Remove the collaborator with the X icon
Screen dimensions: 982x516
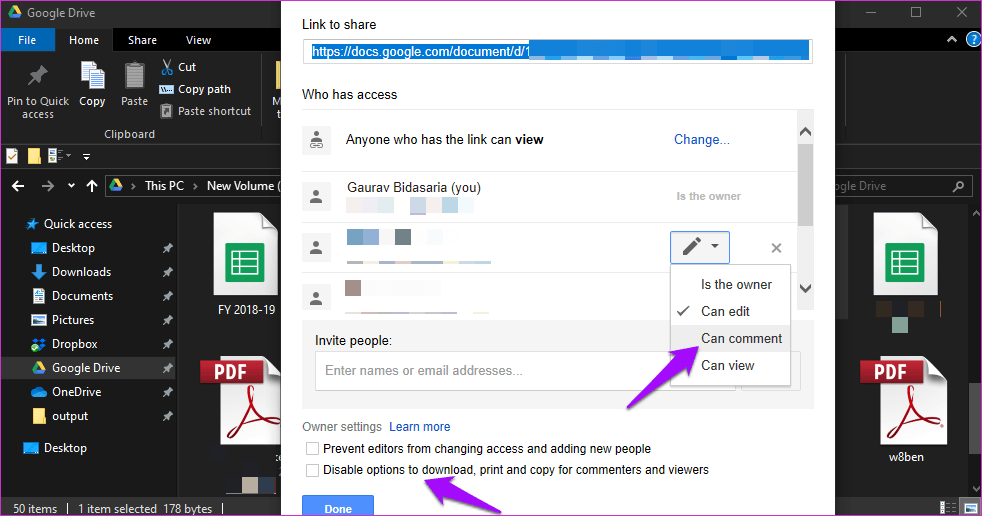pyautogui.click(x=776, y=248)
